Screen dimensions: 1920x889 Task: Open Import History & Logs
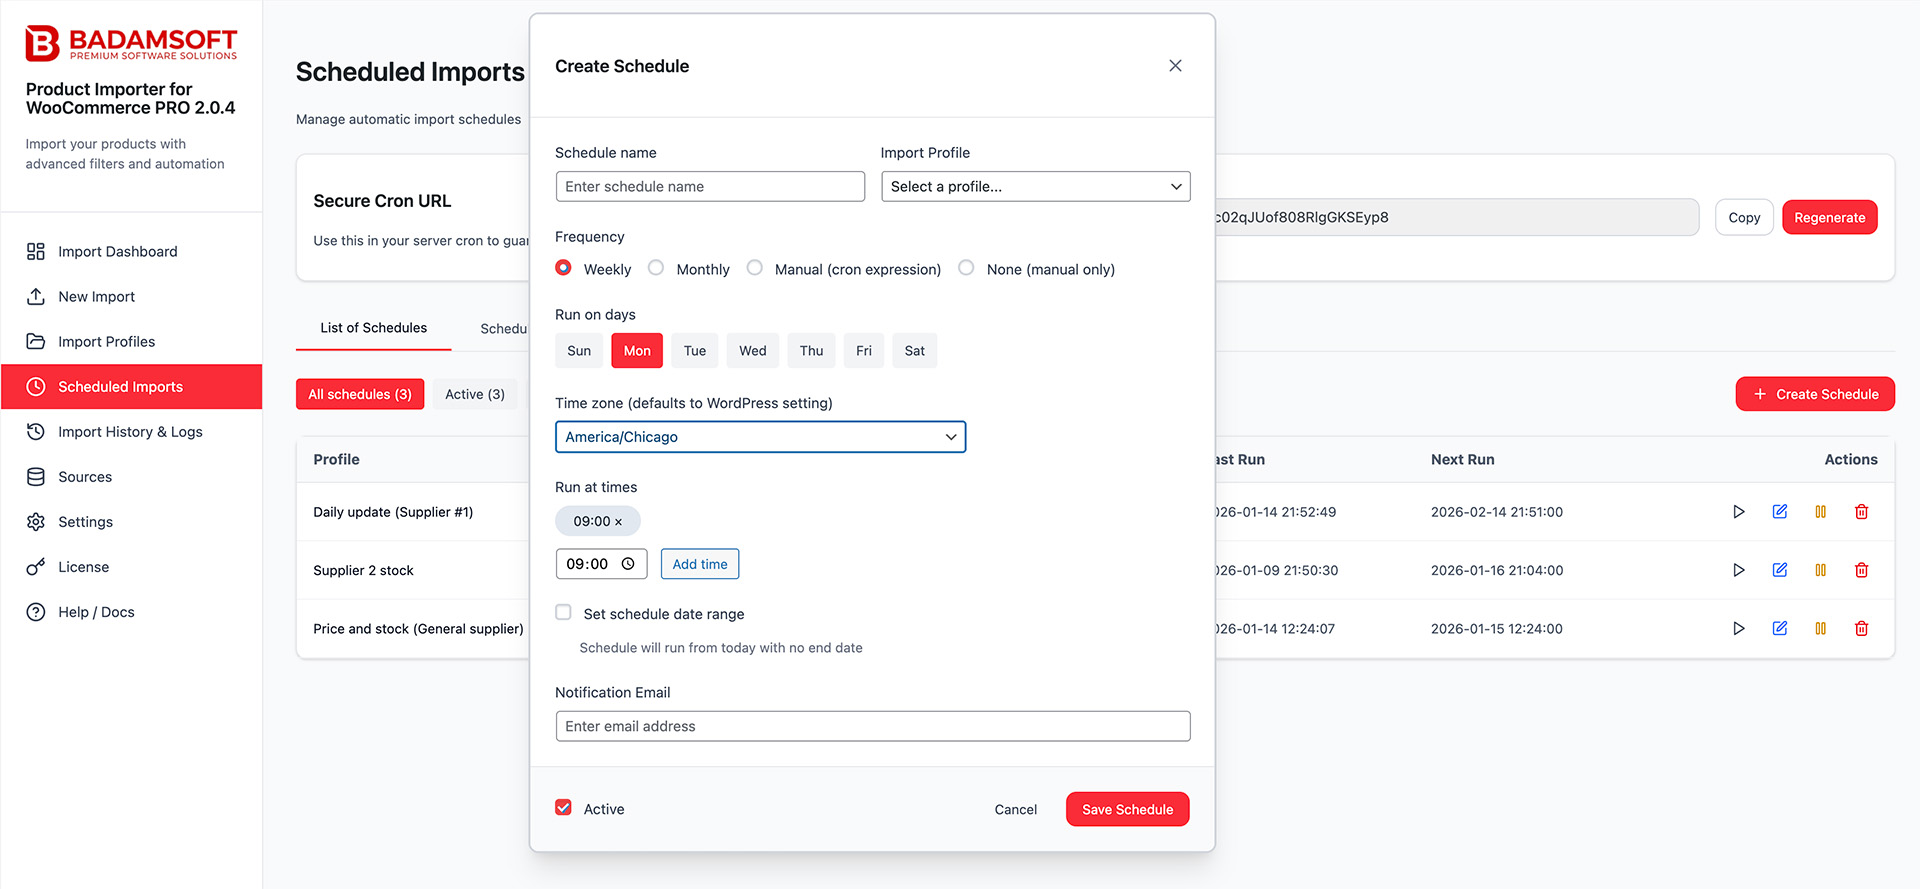tap(131, 432)
